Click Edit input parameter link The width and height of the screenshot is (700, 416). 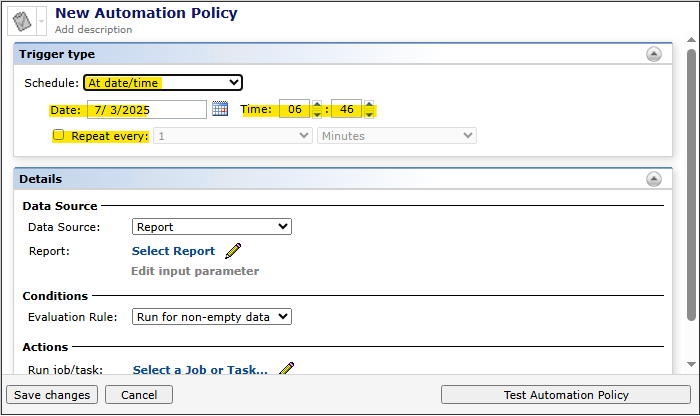[195, 271]
